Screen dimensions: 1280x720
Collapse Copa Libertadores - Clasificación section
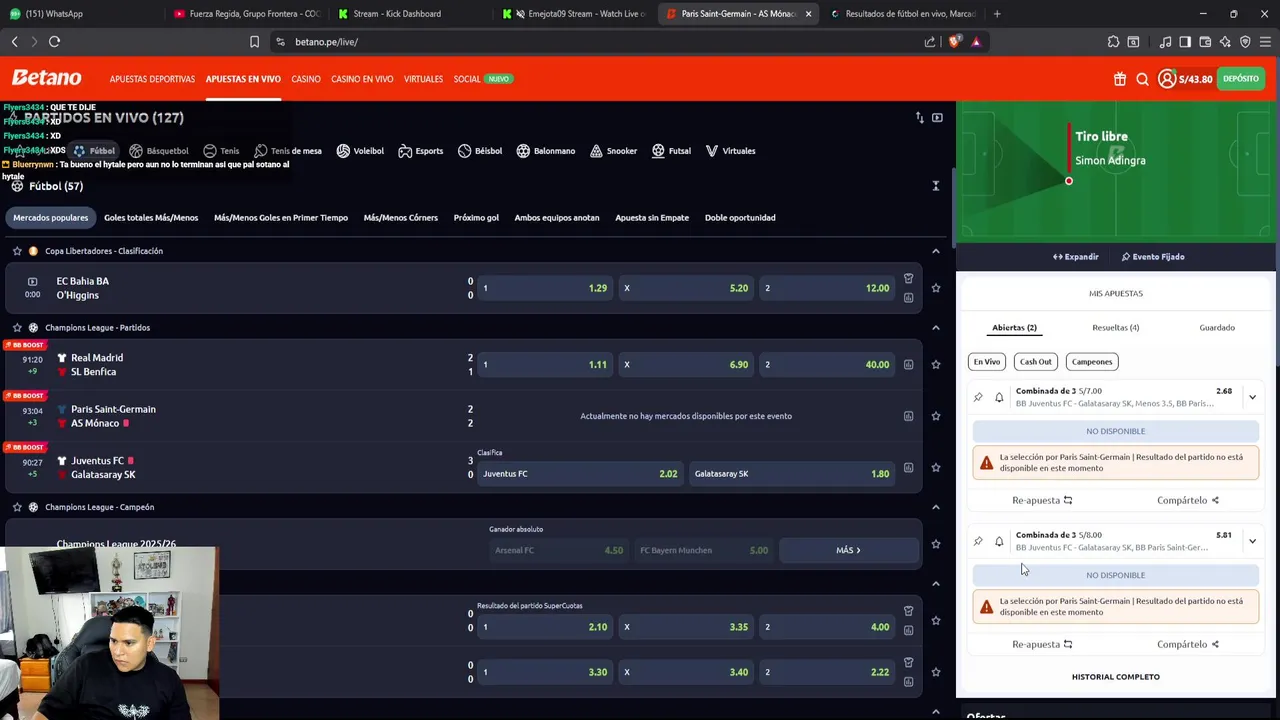[936, 251]
